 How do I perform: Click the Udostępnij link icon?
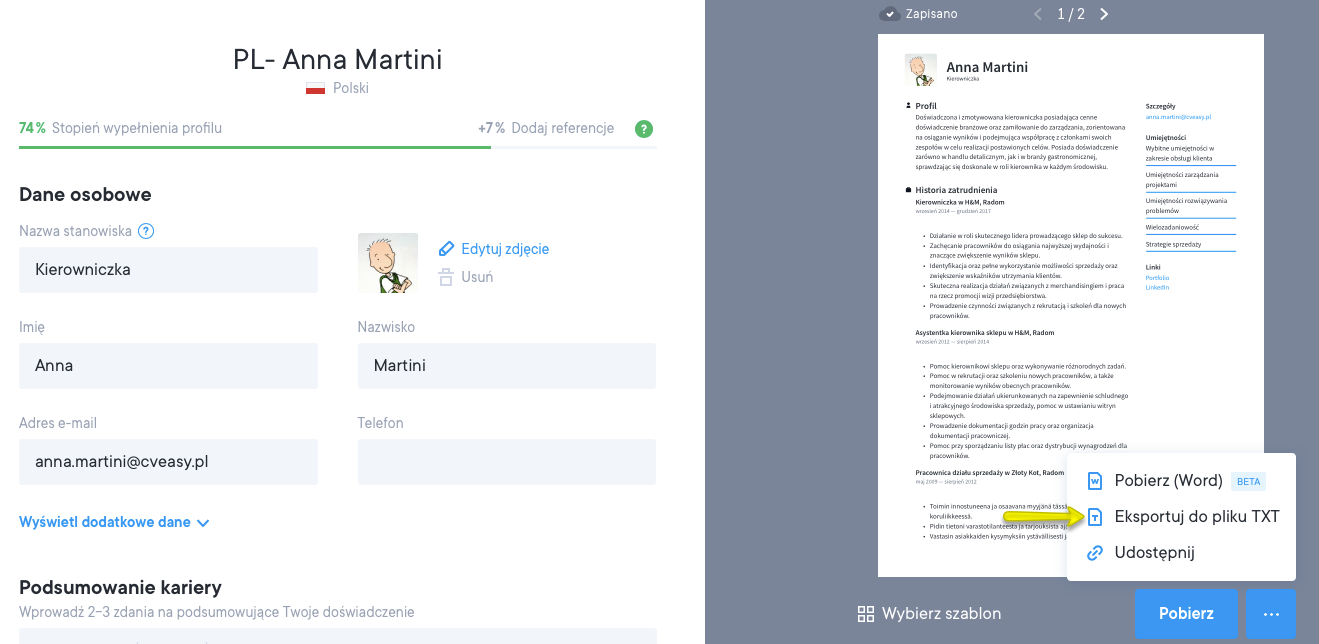pyautogui.click(x=1095, y=553)
